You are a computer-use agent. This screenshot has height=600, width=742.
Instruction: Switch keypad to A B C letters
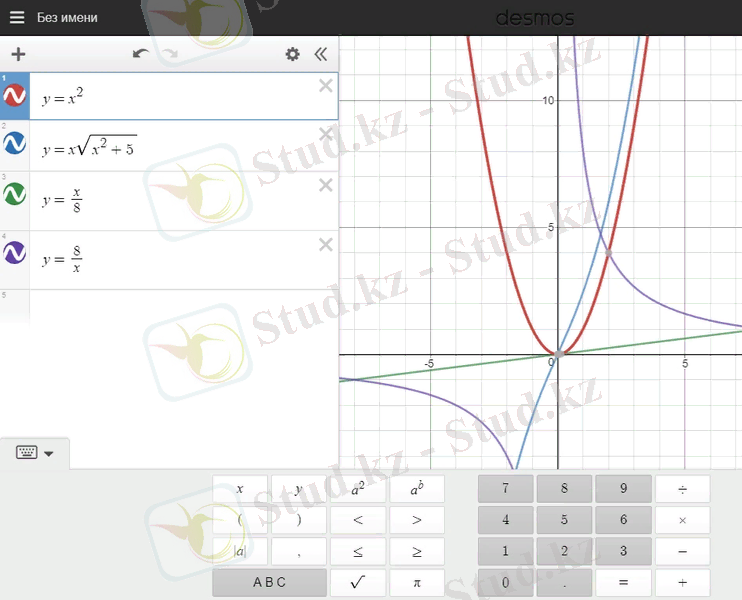coord(269,583)
